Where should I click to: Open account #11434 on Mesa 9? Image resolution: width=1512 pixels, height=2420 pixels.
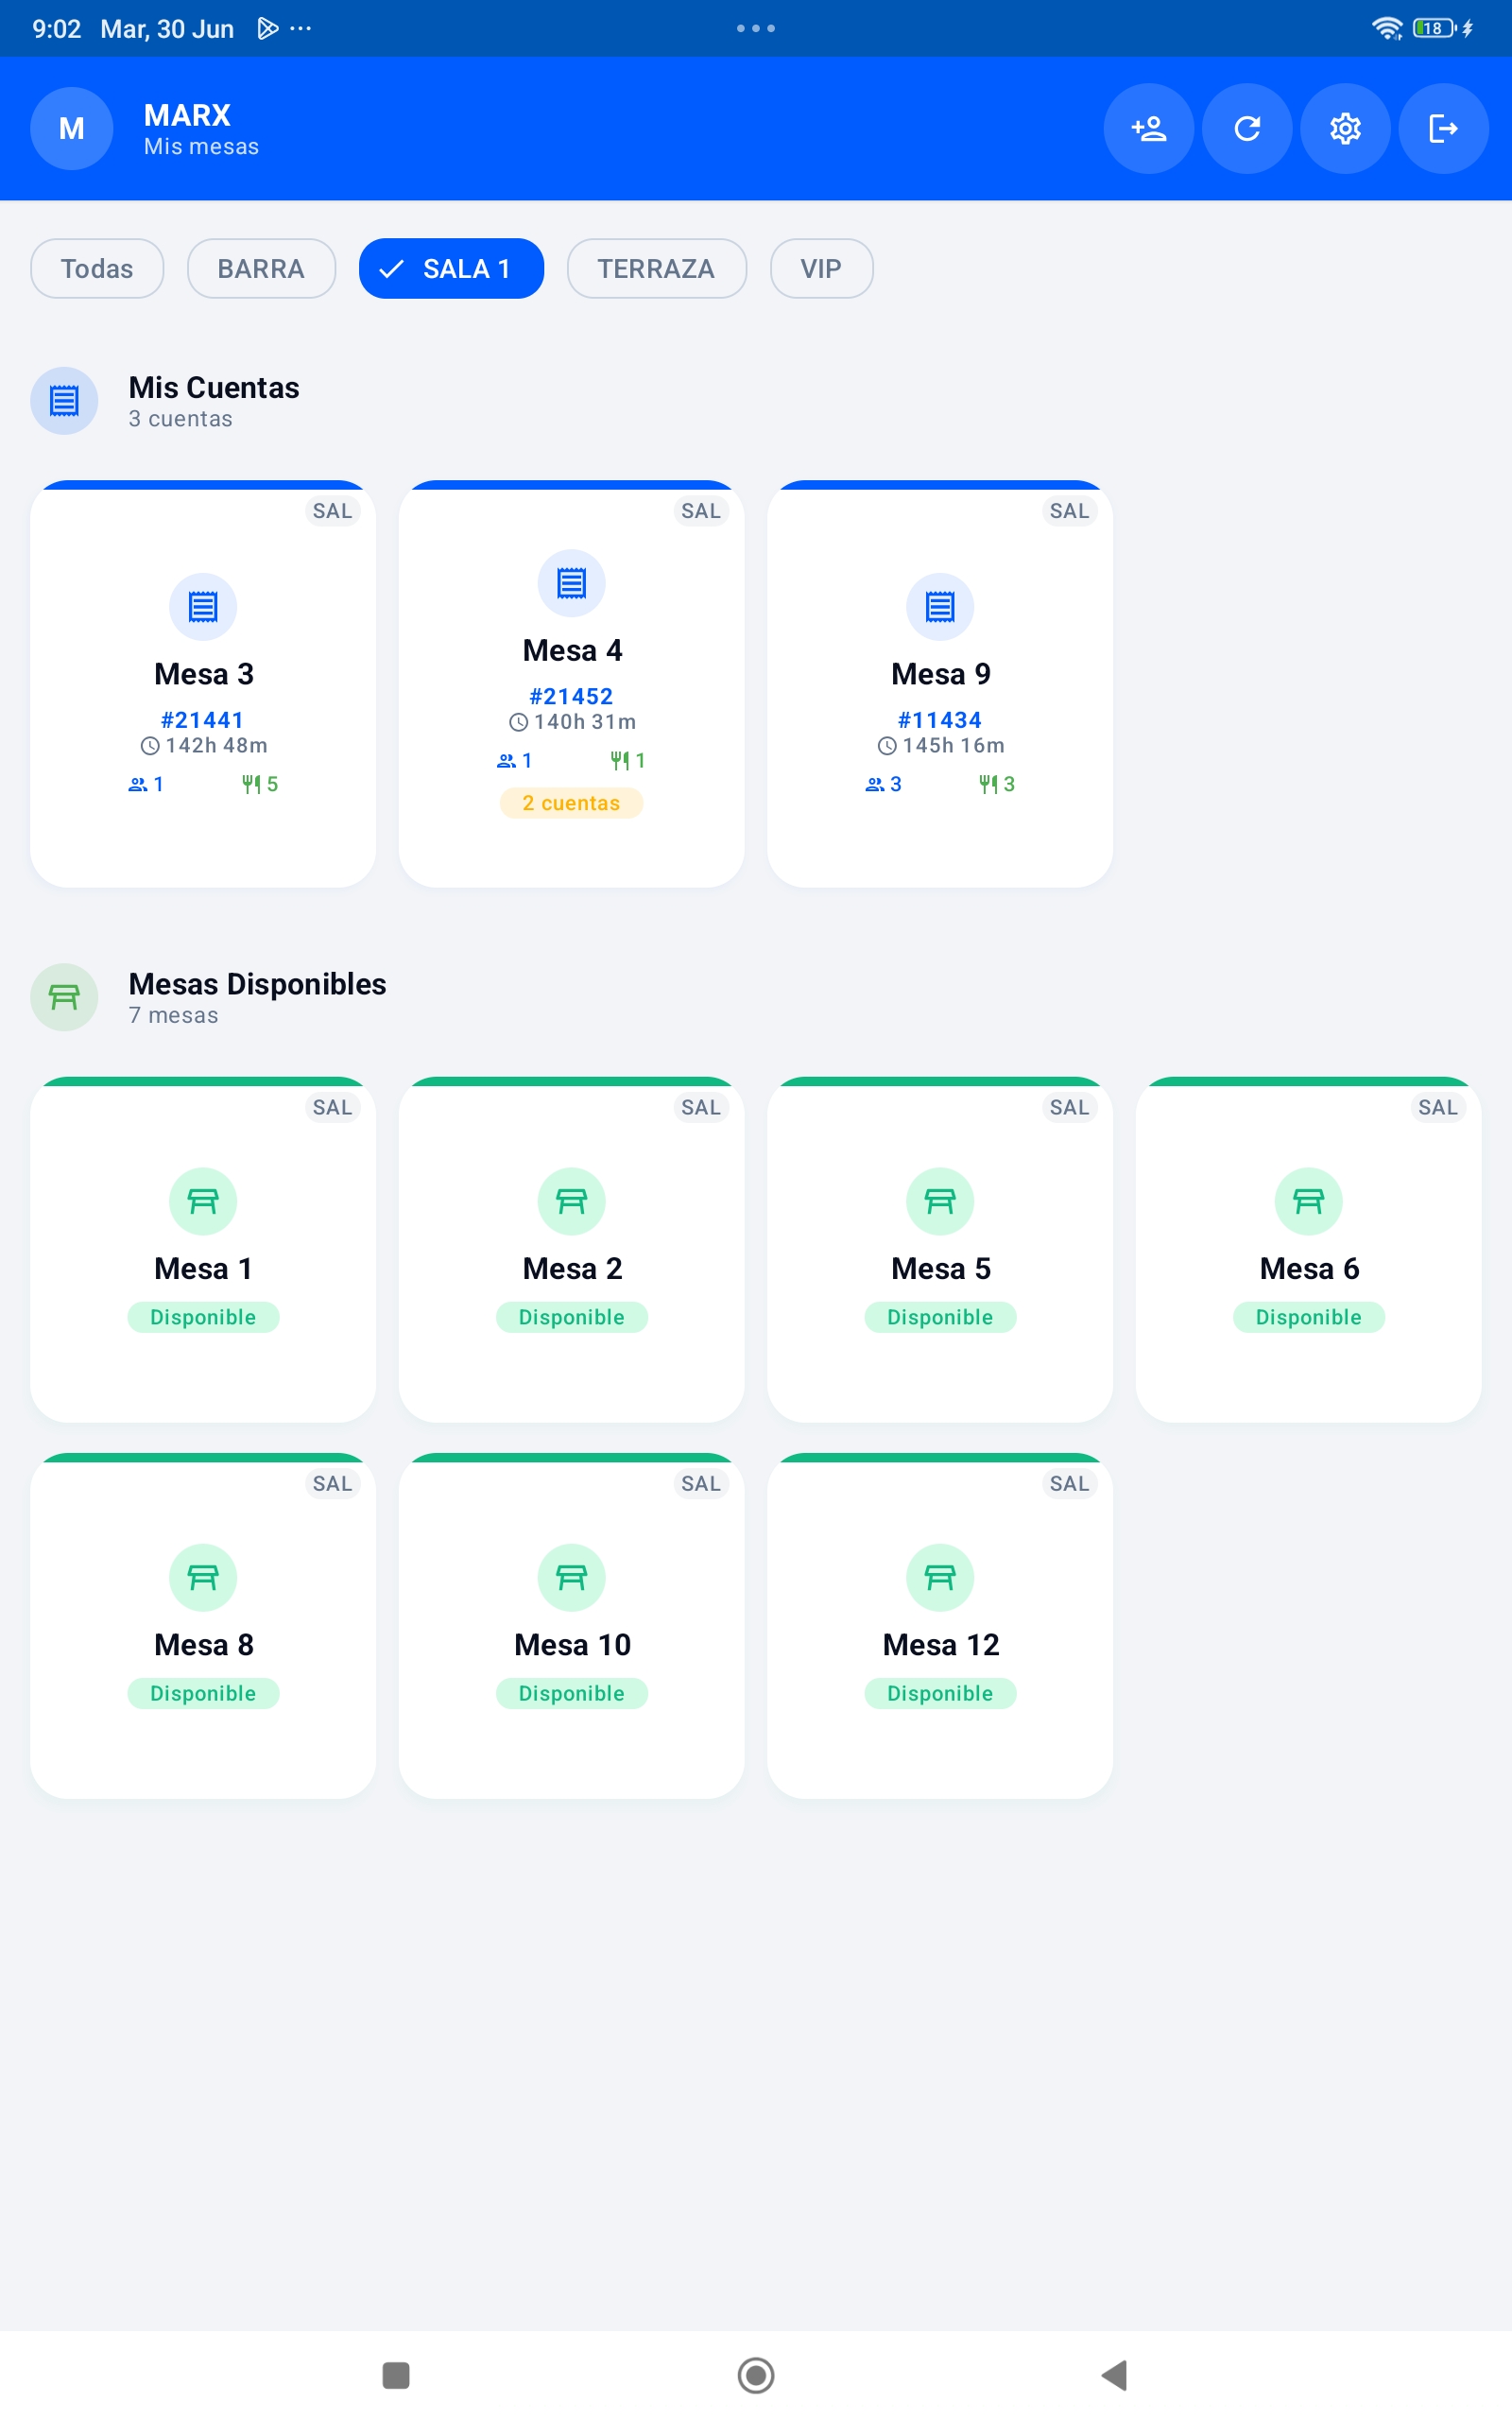[939, 720]
